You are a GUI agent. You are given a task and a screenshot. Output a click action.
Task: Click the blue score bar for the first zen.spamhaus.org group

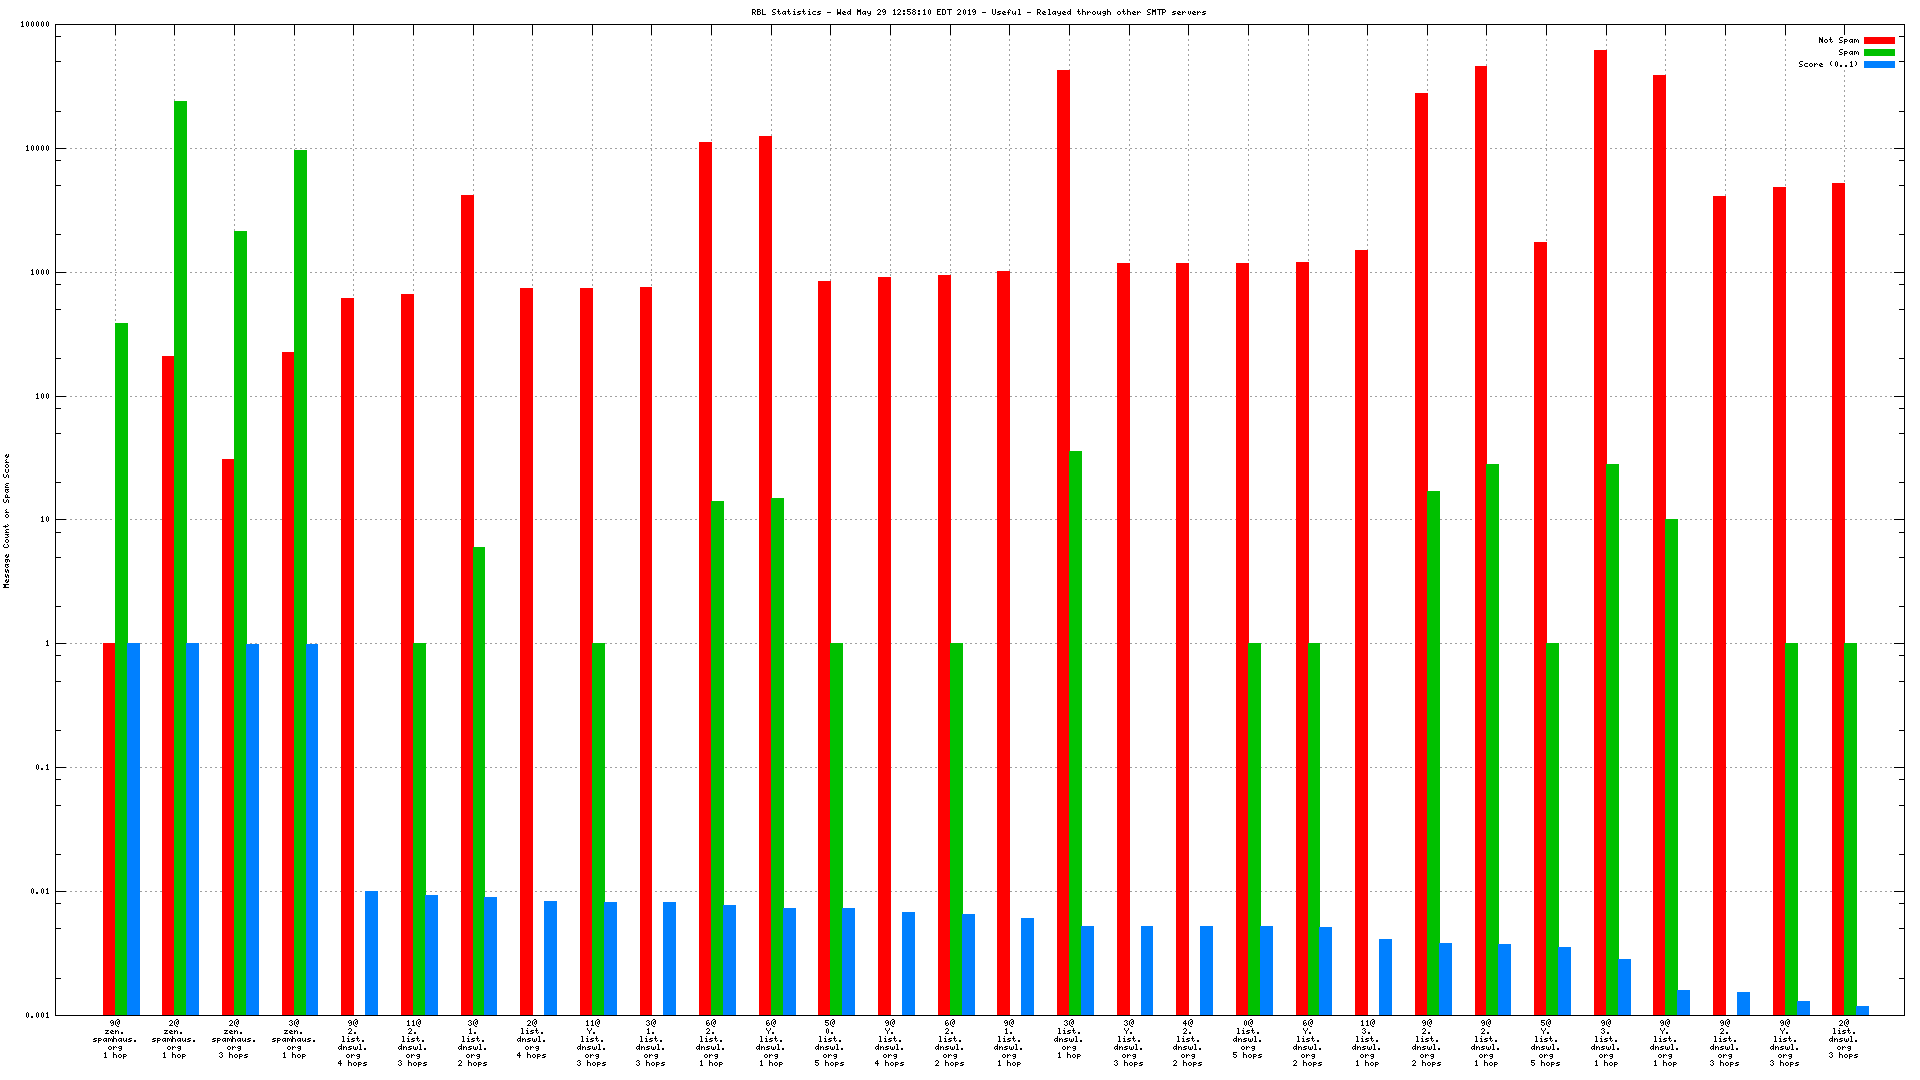(133, 828)
